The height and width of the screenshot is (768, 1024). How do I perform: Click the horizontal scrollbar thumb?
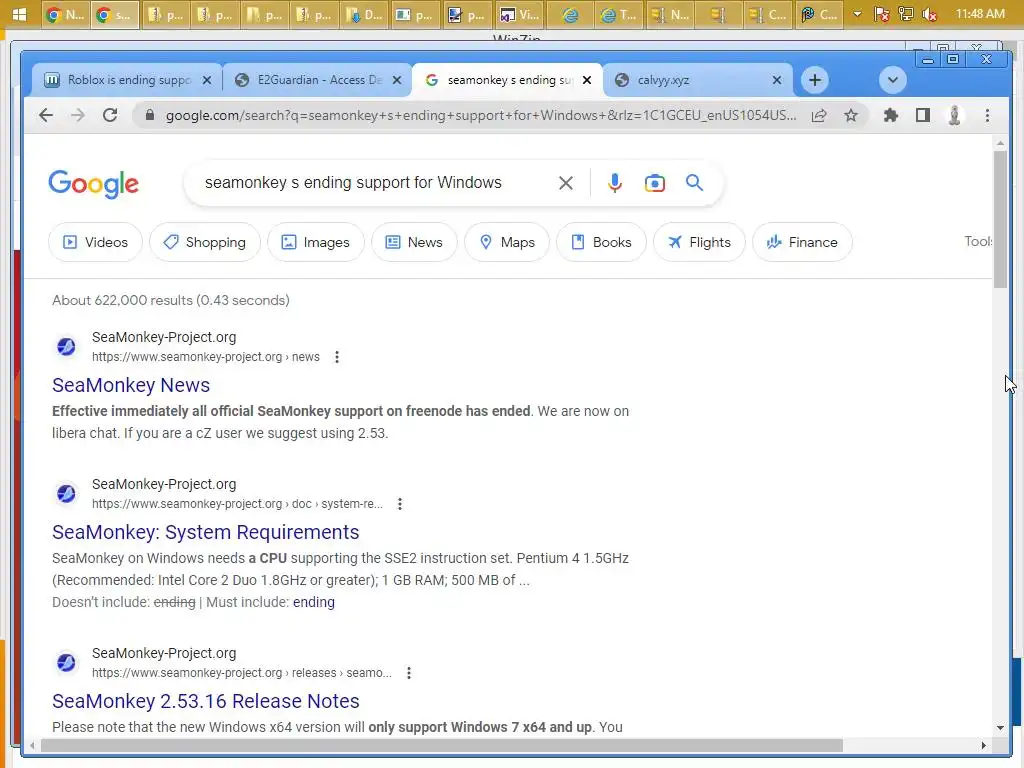click(441, 745)
